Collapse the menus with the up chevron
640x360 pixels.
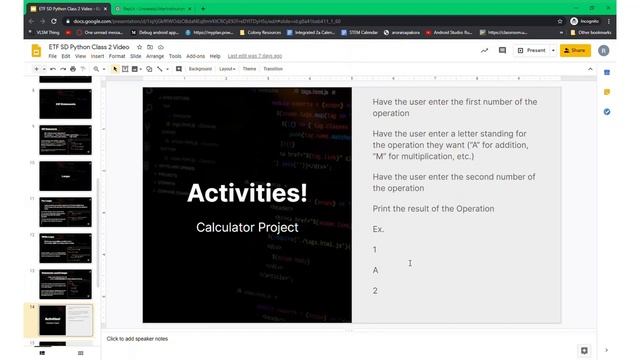tap(590, 69)
